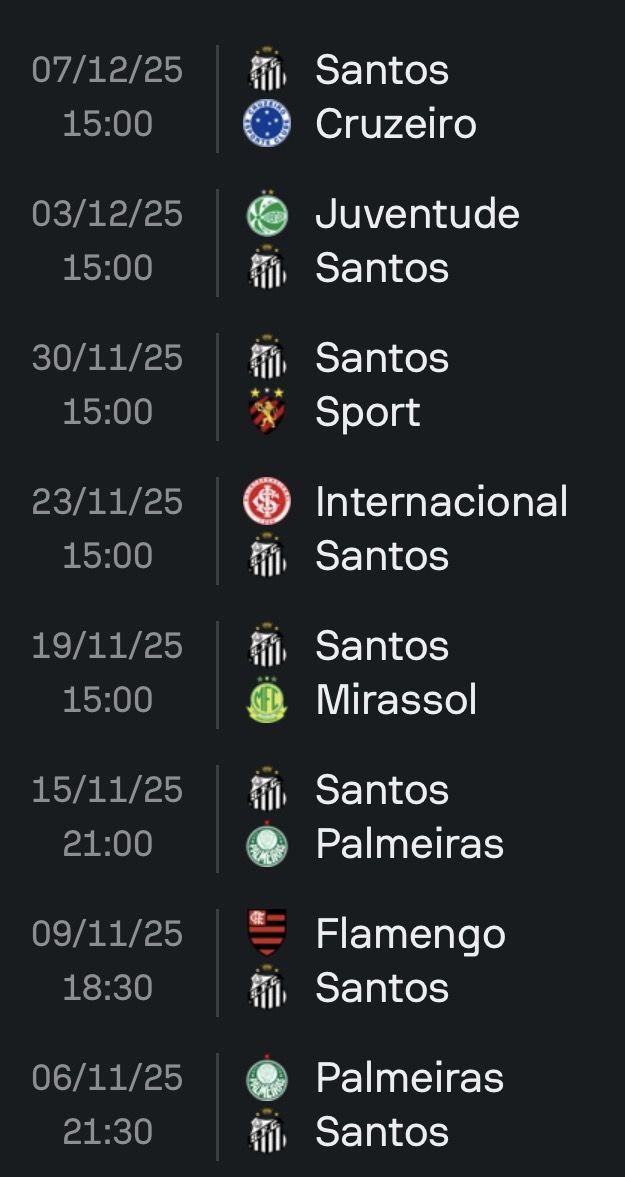Open the Mirassol team name
625x1177 pixels.
[396, 700]
